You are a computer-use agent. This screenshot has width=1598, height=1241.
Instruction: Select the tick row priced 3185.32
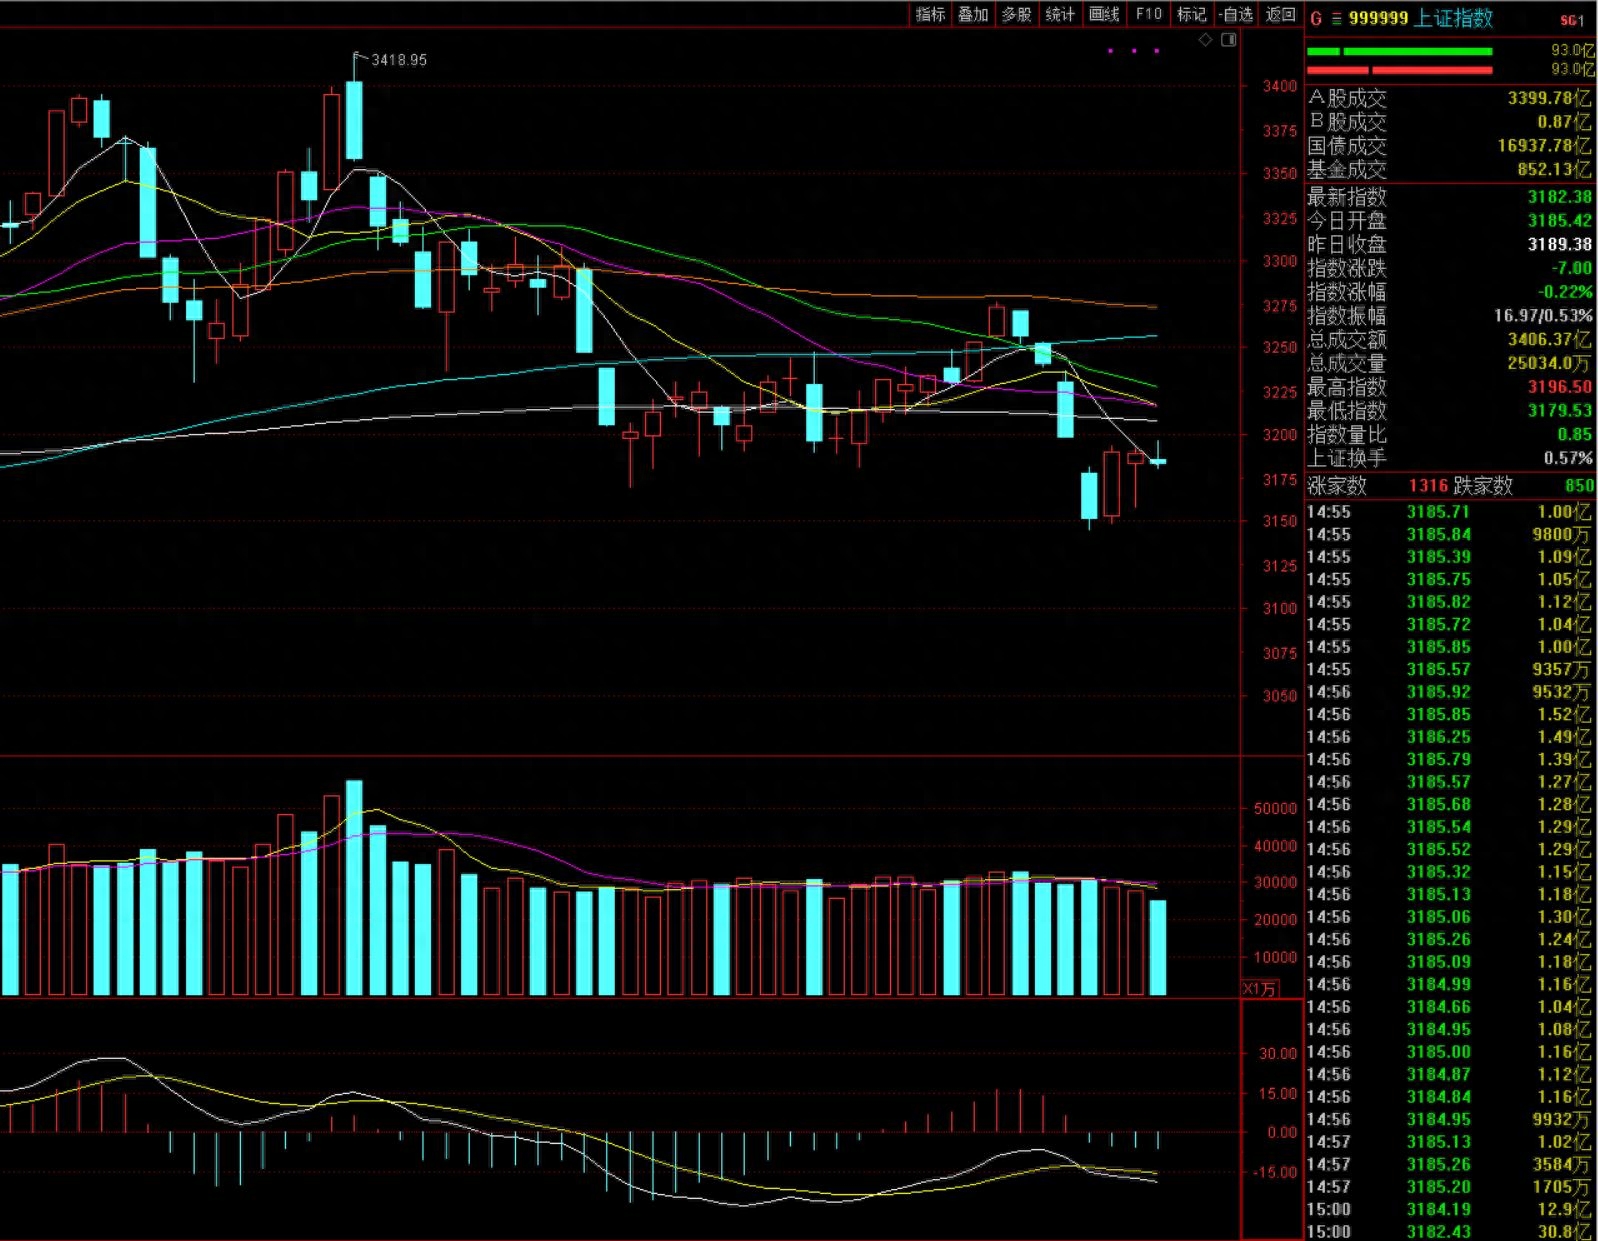[1449, 872]
